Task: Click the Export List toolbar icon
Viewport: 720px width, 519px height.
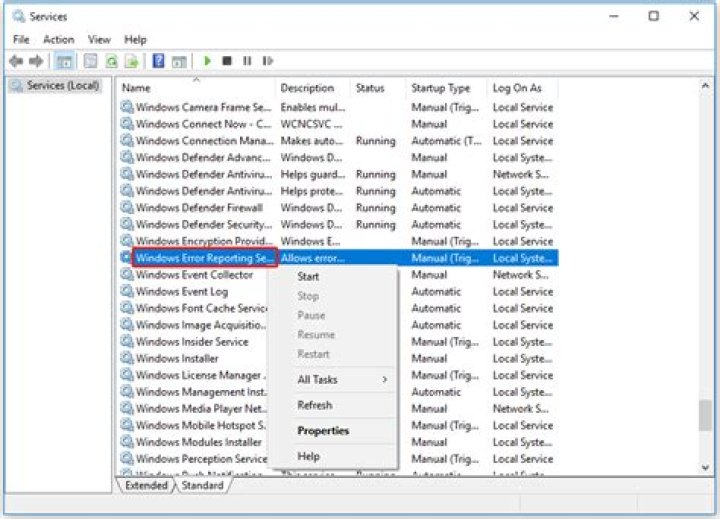Action: pyautogui.click(x=132, y=61)
